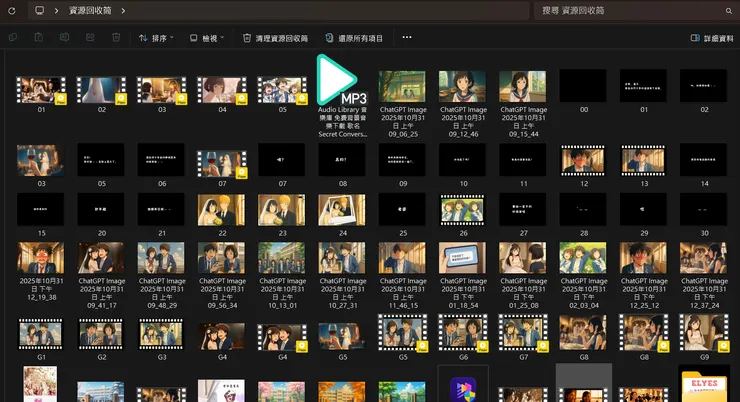This screenshot has height=402, width=740.
Task: Select the black image named 20
Action: click(101, 214)
